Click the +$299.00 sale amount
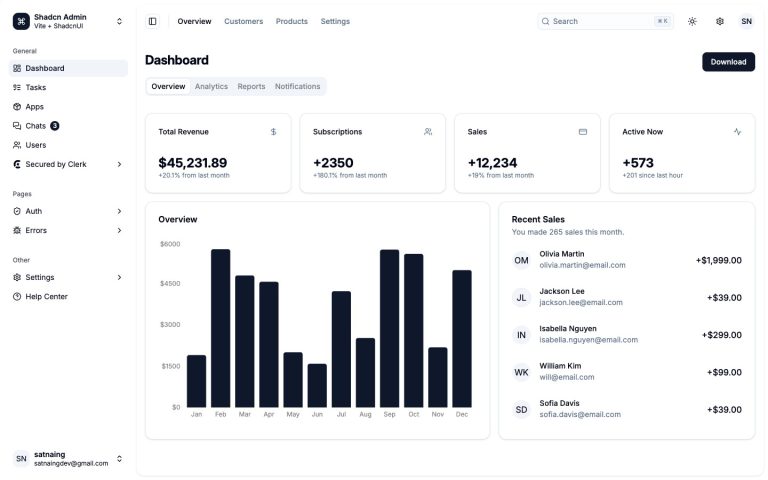Image resolution: width=768 pixels, height=480 pixels. point(721,335)
